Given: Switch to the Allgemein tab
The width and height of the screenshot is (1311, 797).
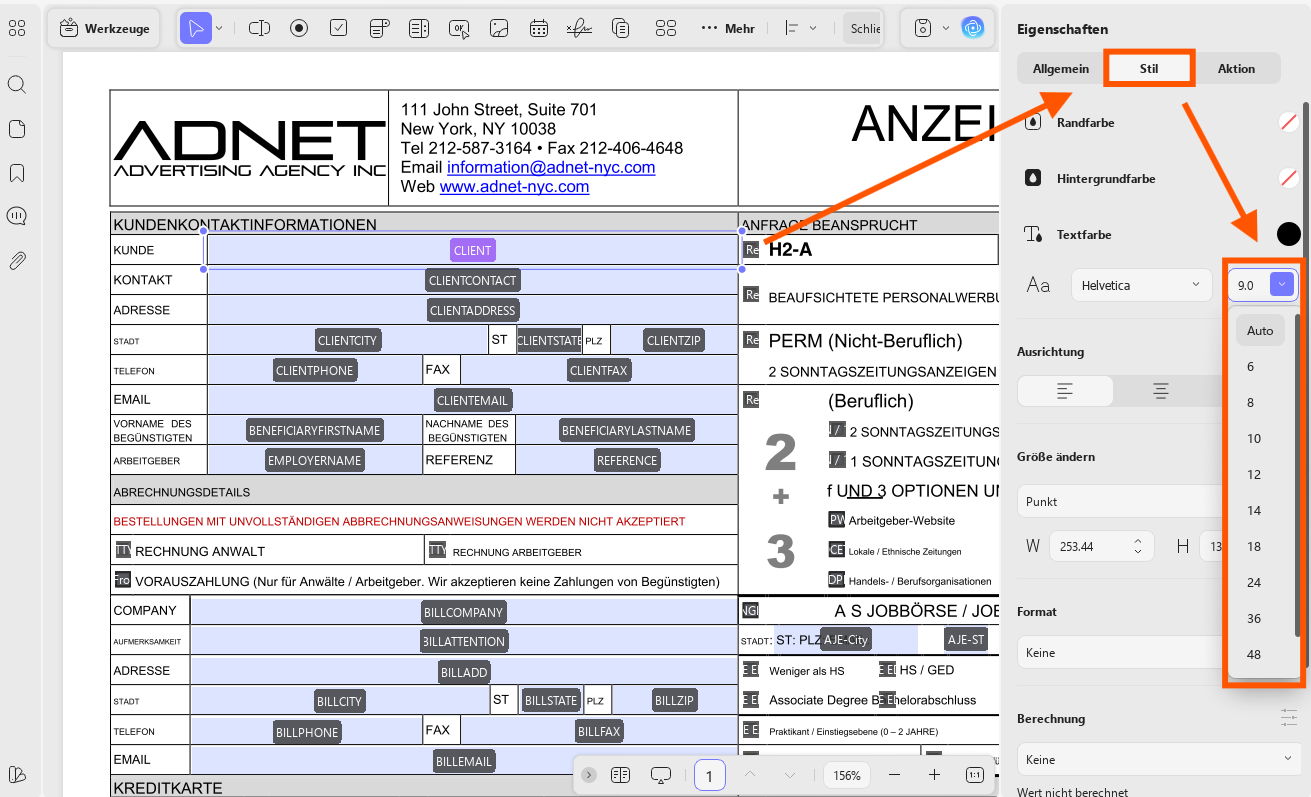Looking at the screenshot, I should pos(1061,68).
